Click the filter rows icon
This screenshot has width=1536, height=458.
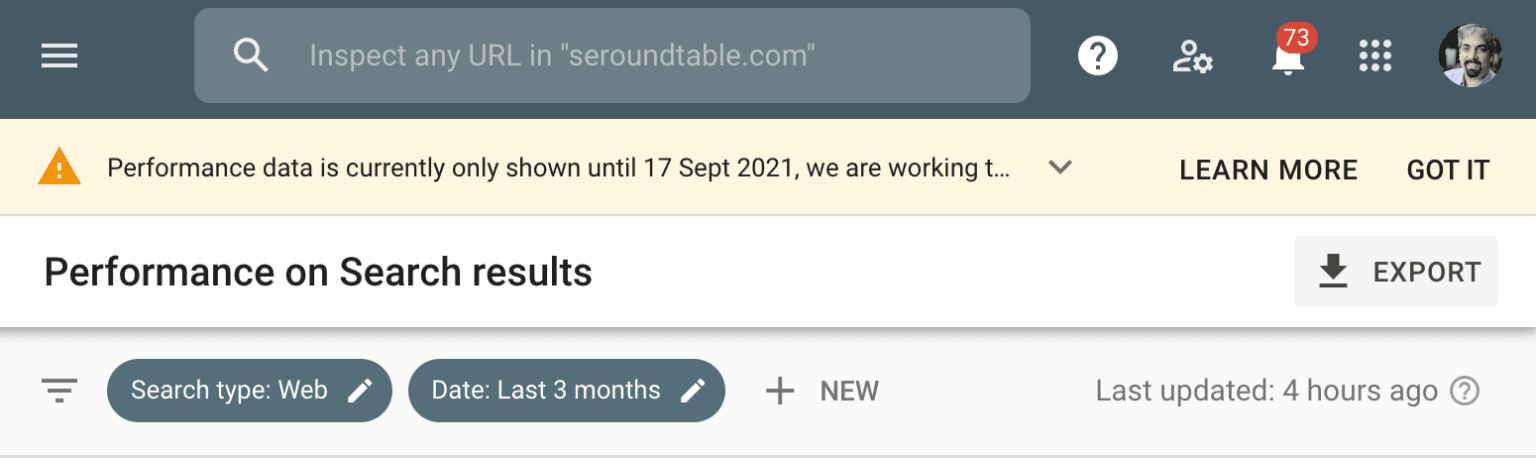pyautogui.click(x=59, y=390)
